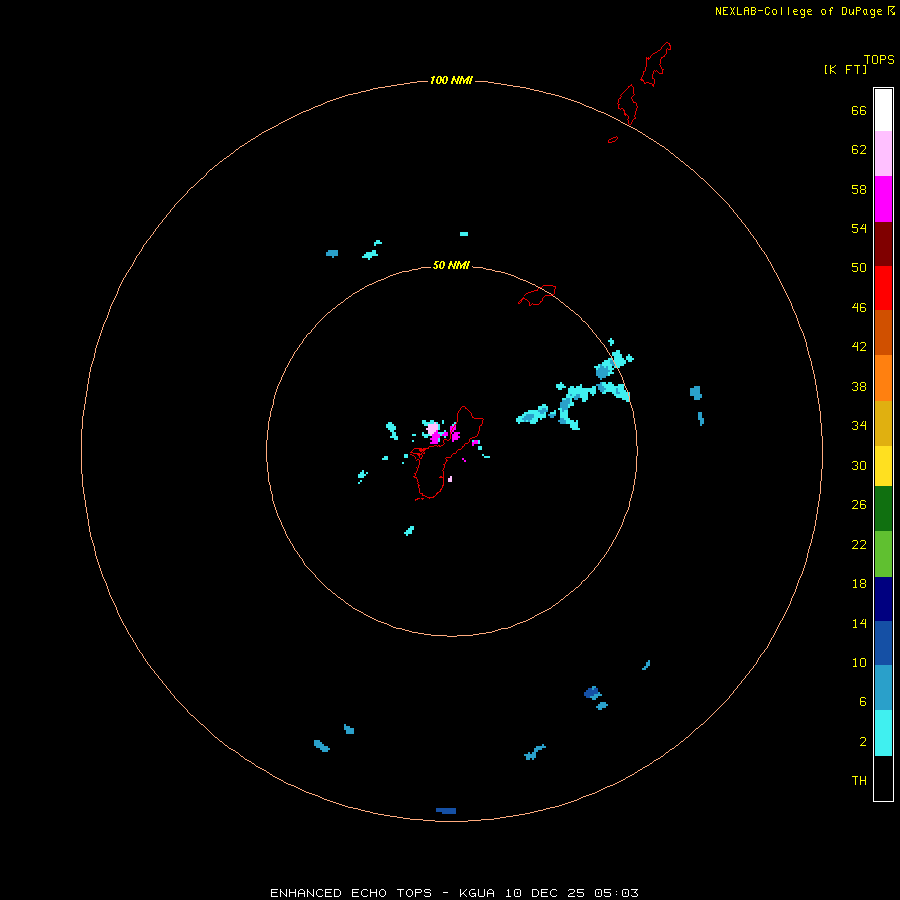Click the cyan 10 kft legend swatch
The width and height of the screenshot is (900, 900).
tap(883, 733)
